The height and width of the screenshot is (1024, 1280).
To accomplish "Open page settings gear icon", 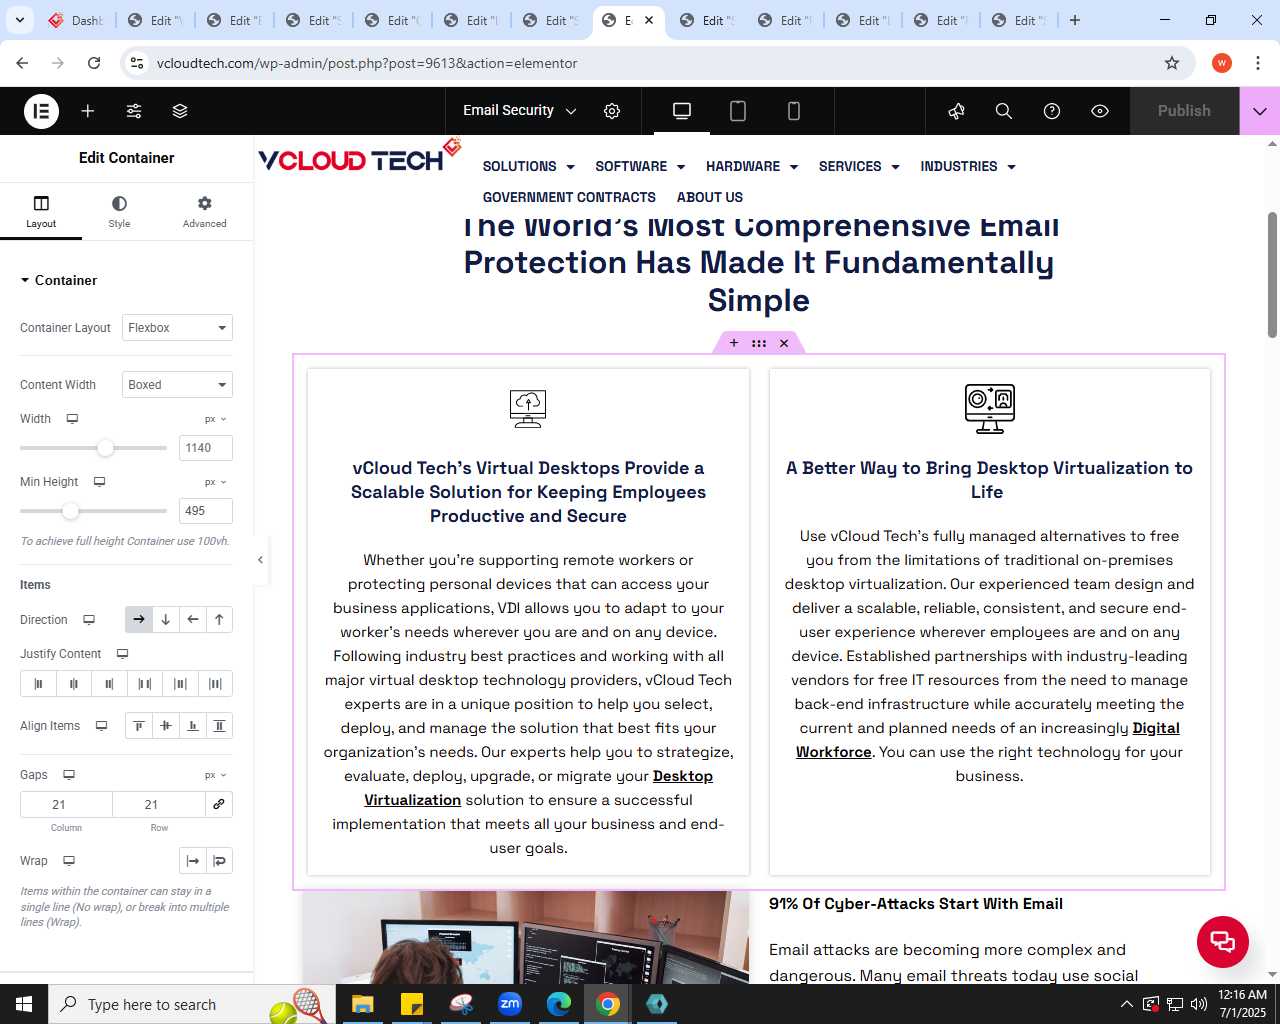I will pos(612,111).
